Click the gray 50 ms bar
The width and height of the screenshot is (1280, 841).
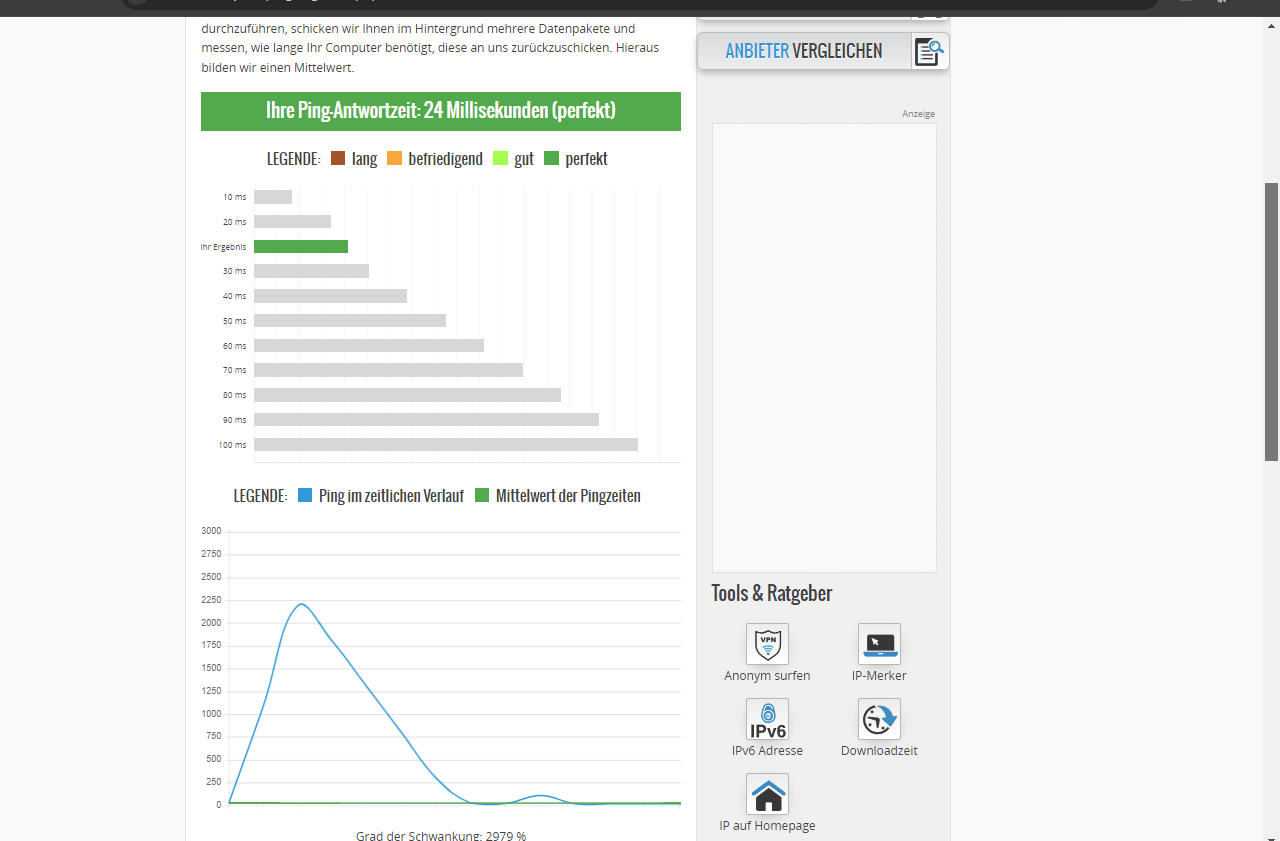click(x=350, y=320)
